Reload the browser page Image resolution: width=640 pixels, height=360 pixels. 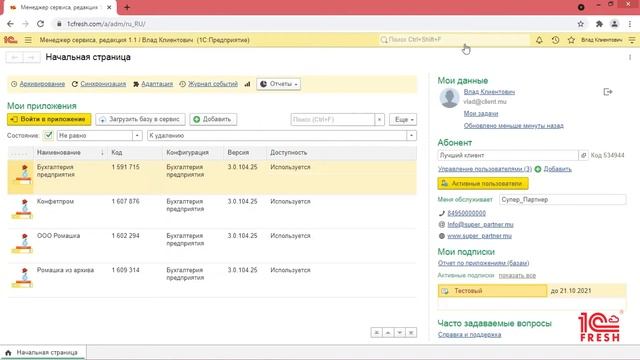[x=40, y=24]
